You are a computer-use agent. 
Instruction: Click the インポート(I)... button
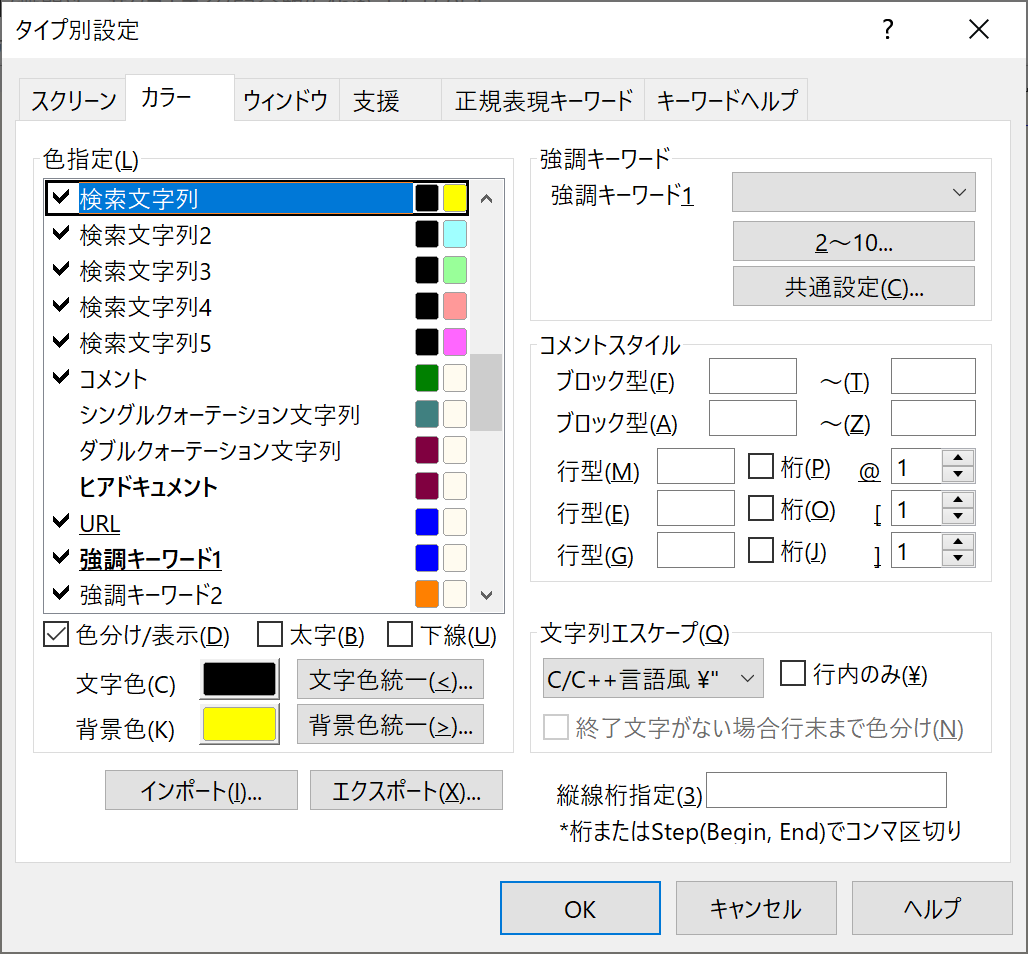click(x=201, y=790)
